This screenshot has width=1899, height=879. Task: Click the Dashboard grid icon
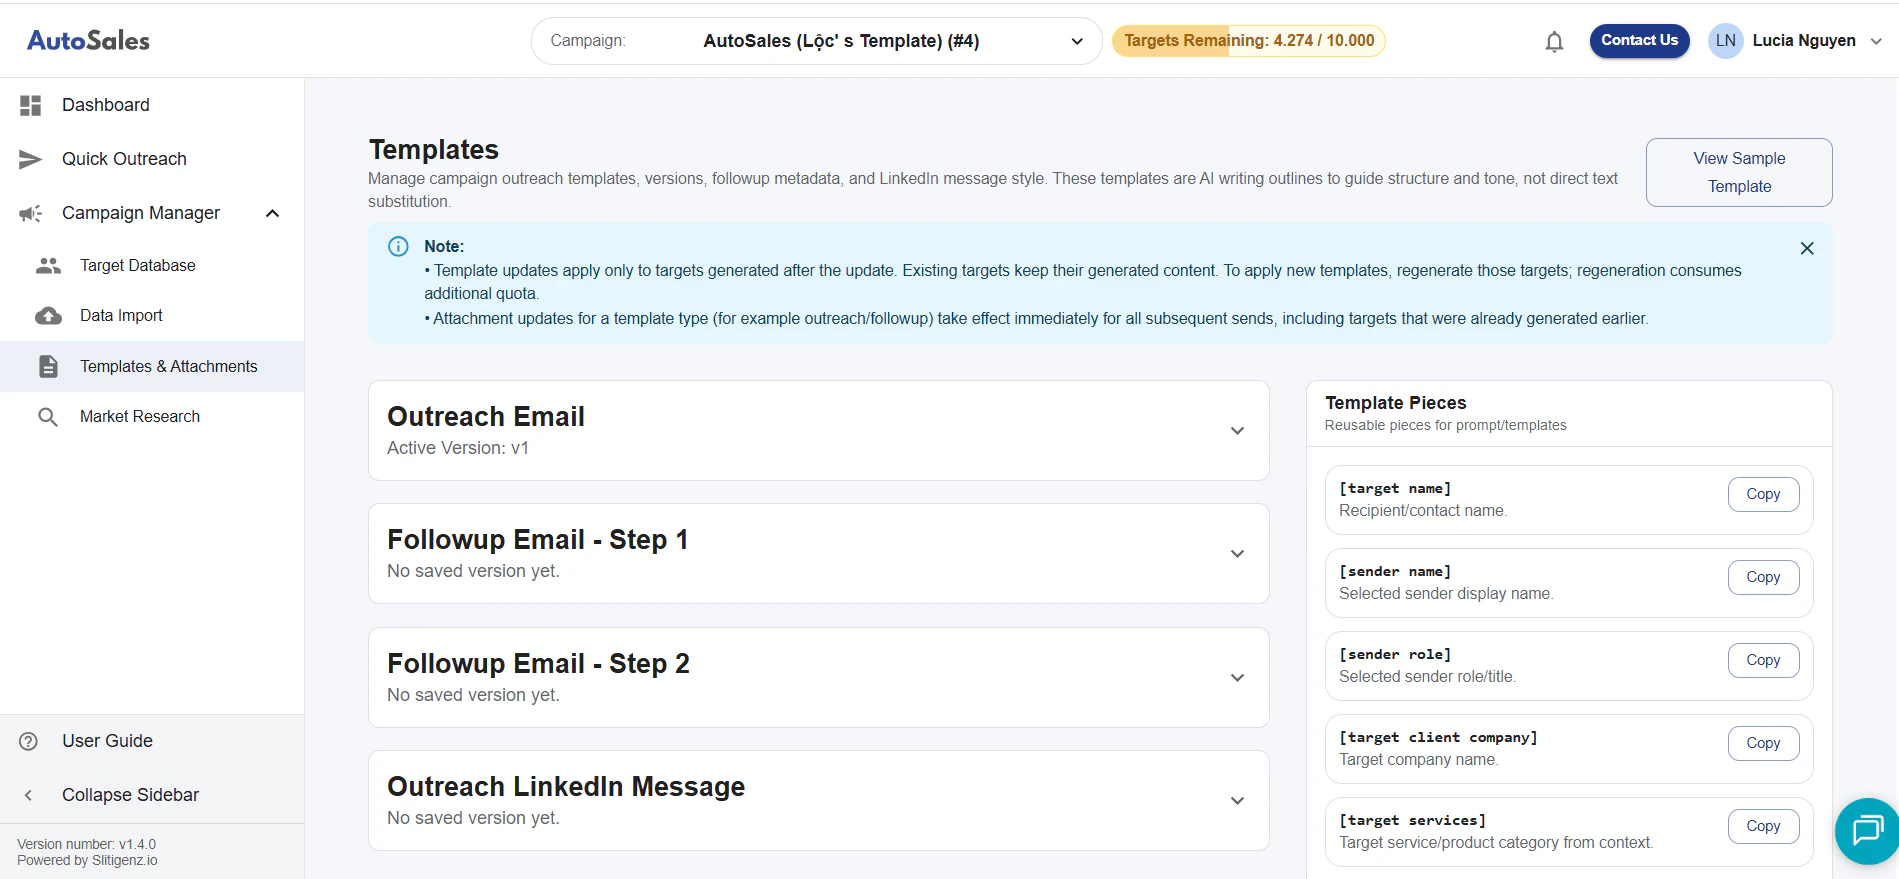tap(31, 105)
